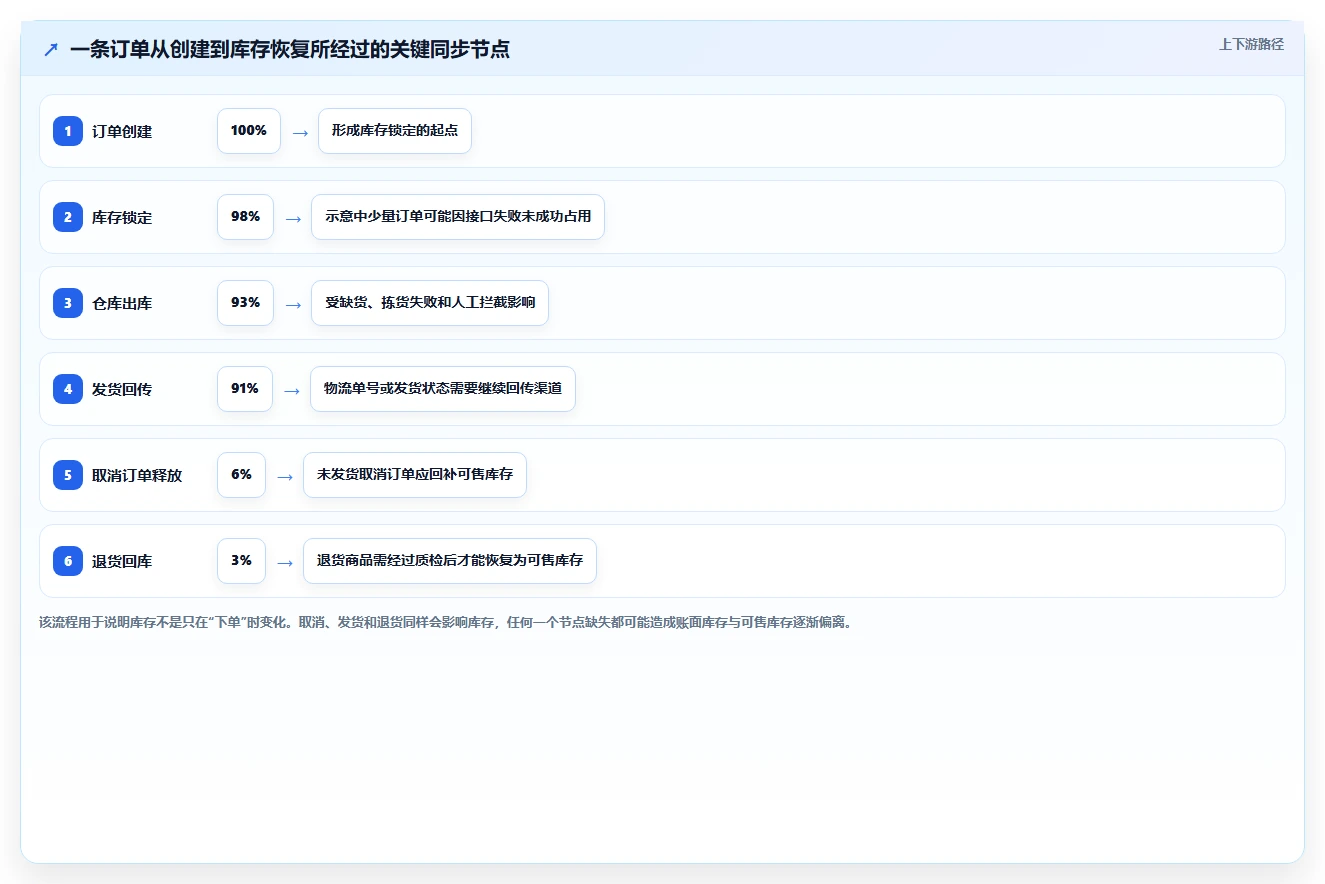Select step badge 2 for 库存锁定
This screenshot has height=884, width=1325.
pyautogui.click(x=68, y=217)
